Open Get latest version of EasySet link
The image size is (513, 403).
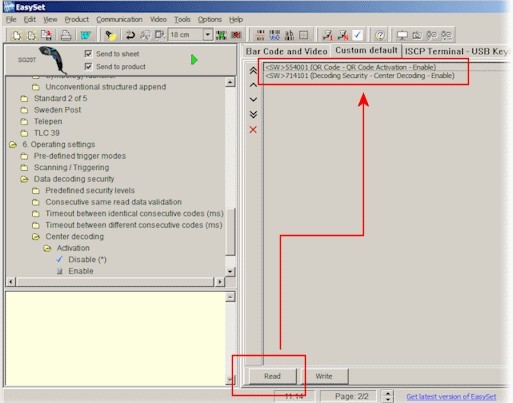tap(451, 397)
